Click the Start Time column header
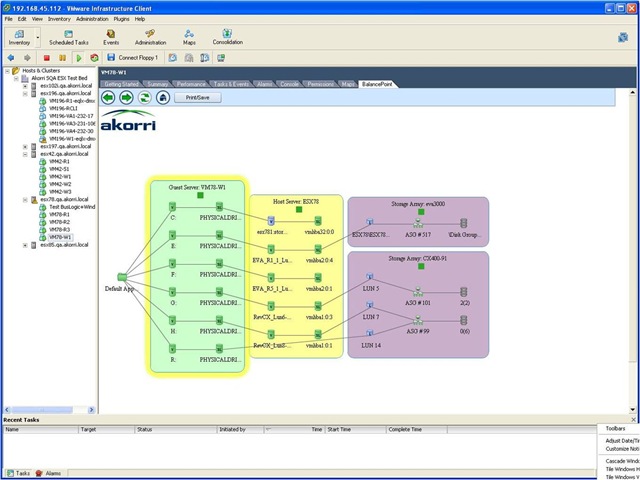Screen dimensions: 640x480 tap(355, 429)
